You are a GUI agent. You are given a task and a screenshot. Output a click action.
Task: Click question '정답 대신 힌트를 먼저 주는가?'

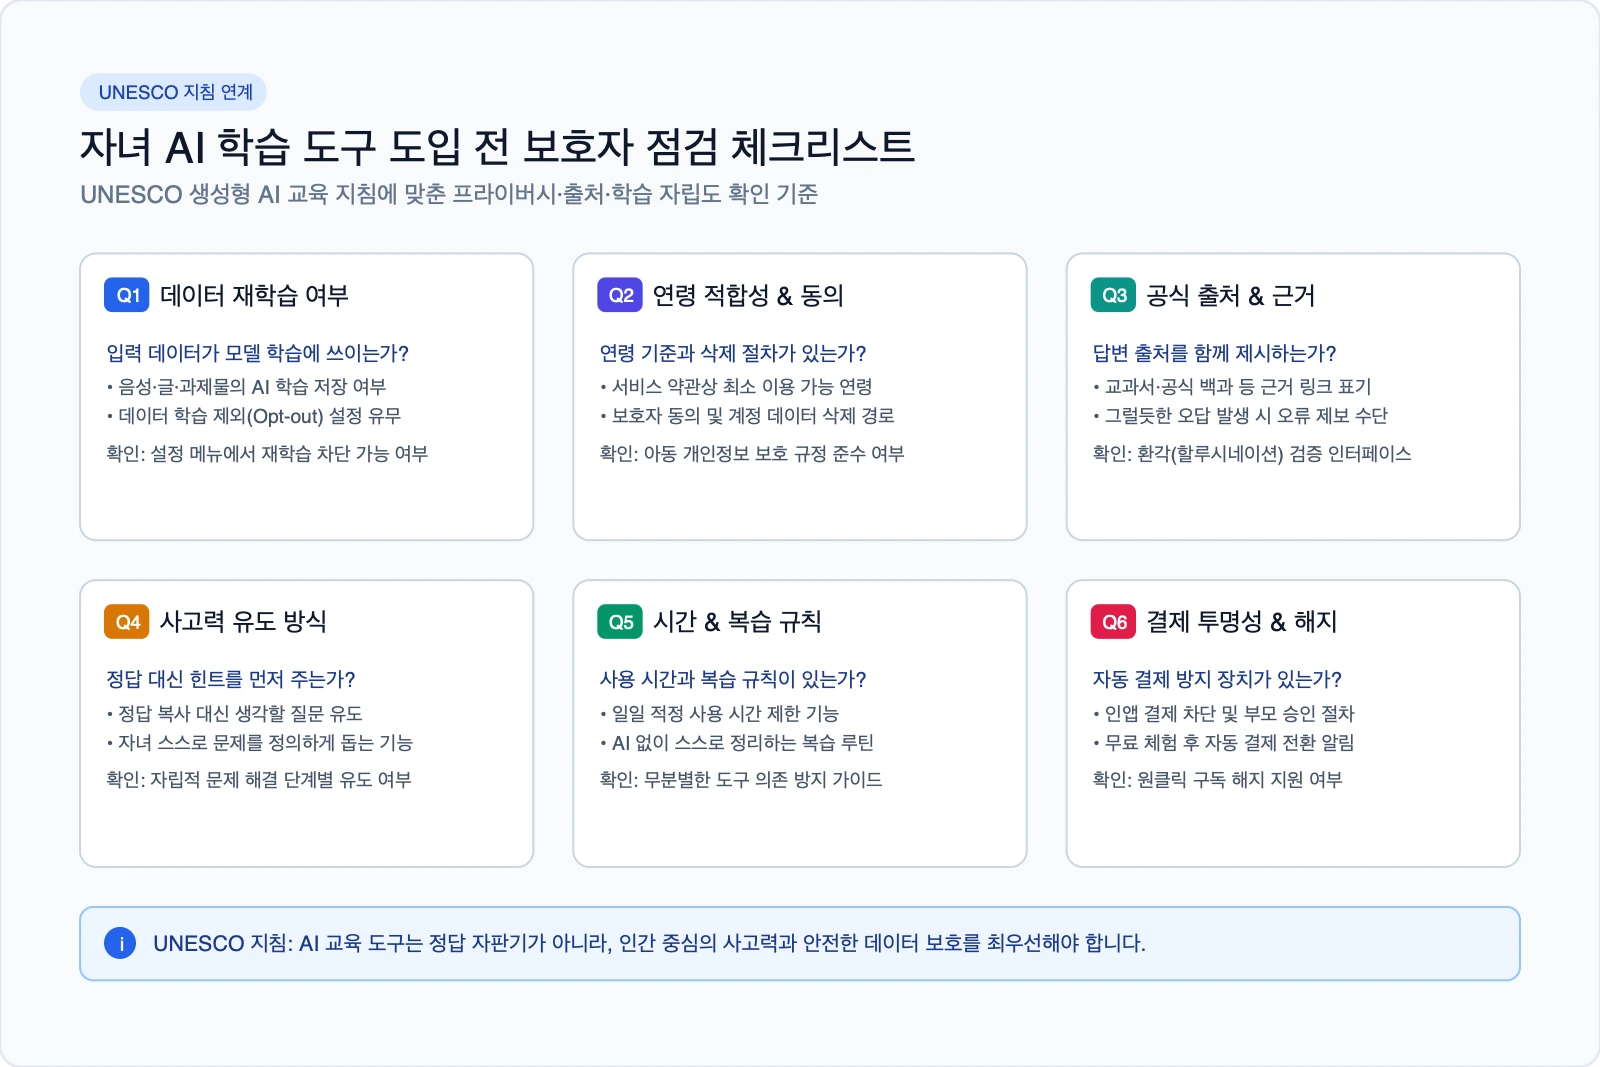(x=231, y=679)
